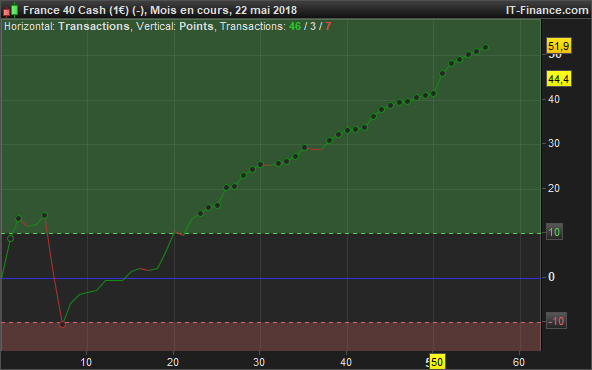
Task: Click the chart title 'France 40 Cash (1€) (-)'
Action: pos(83,10)
